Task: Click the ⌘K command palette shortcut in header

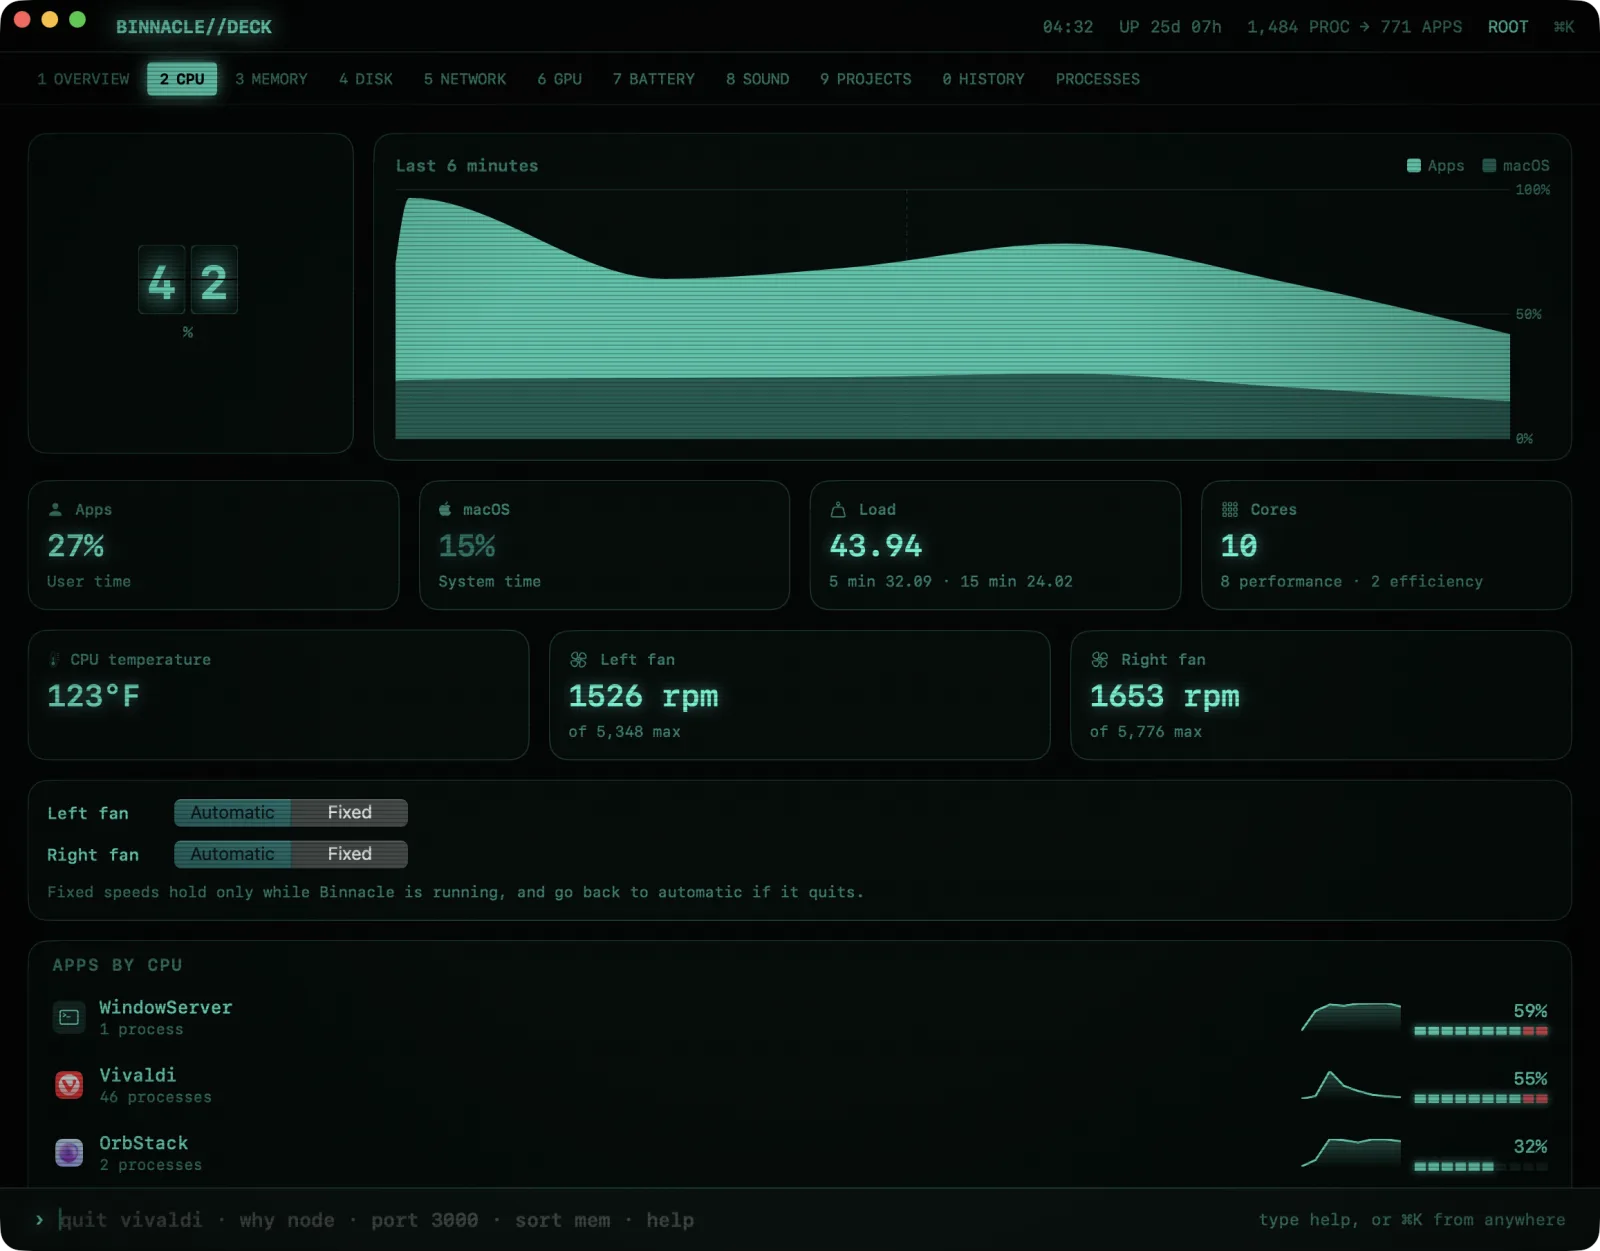Action: pos(1564,27)
